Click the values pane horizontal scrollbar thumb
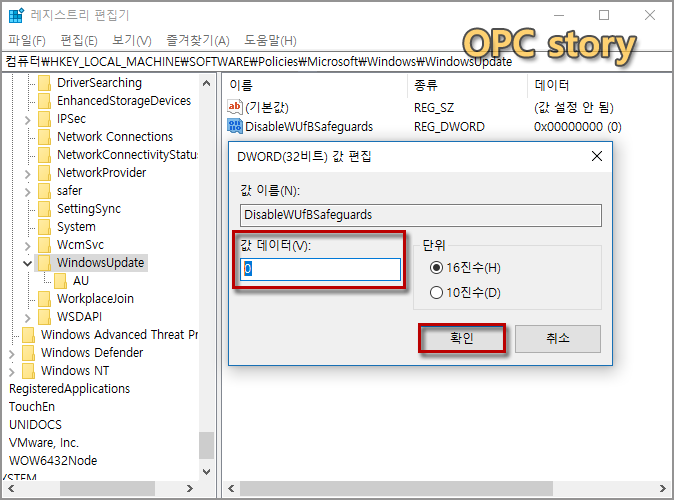The height and width of the screenshot is (500, 674). 396,488
